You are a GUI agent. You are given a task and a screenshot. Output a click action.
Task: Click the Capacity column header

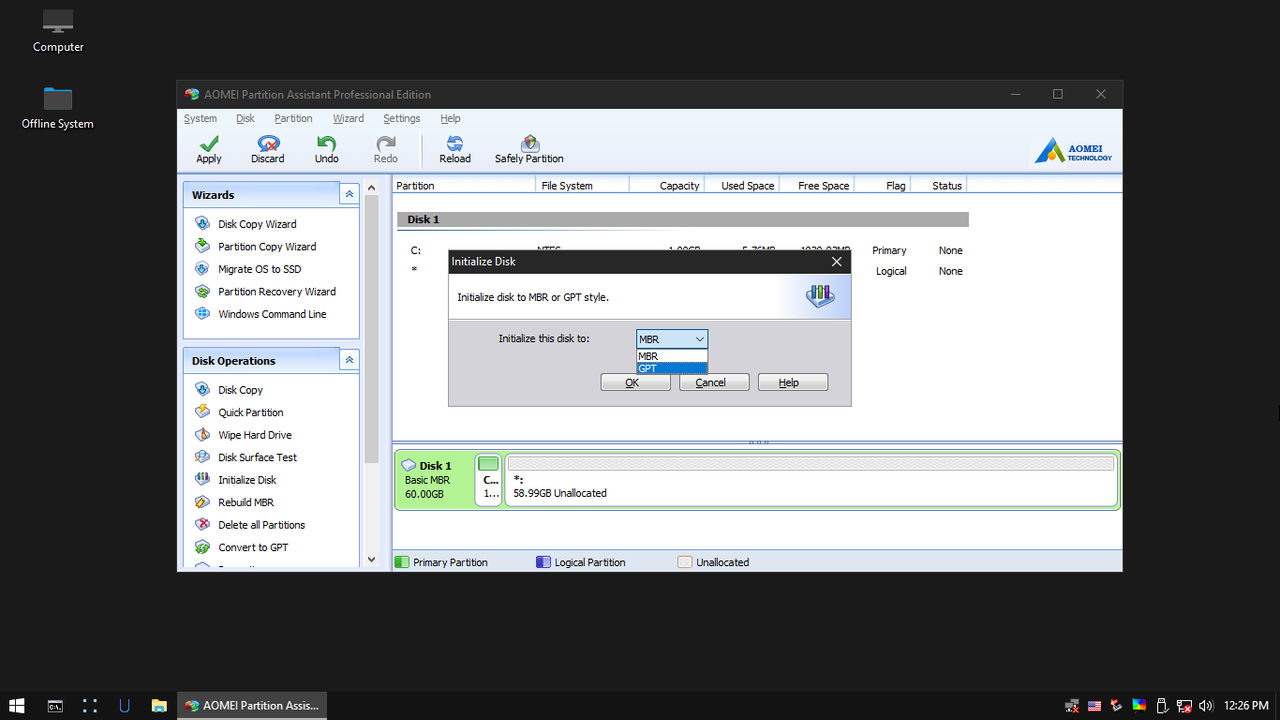667,185
